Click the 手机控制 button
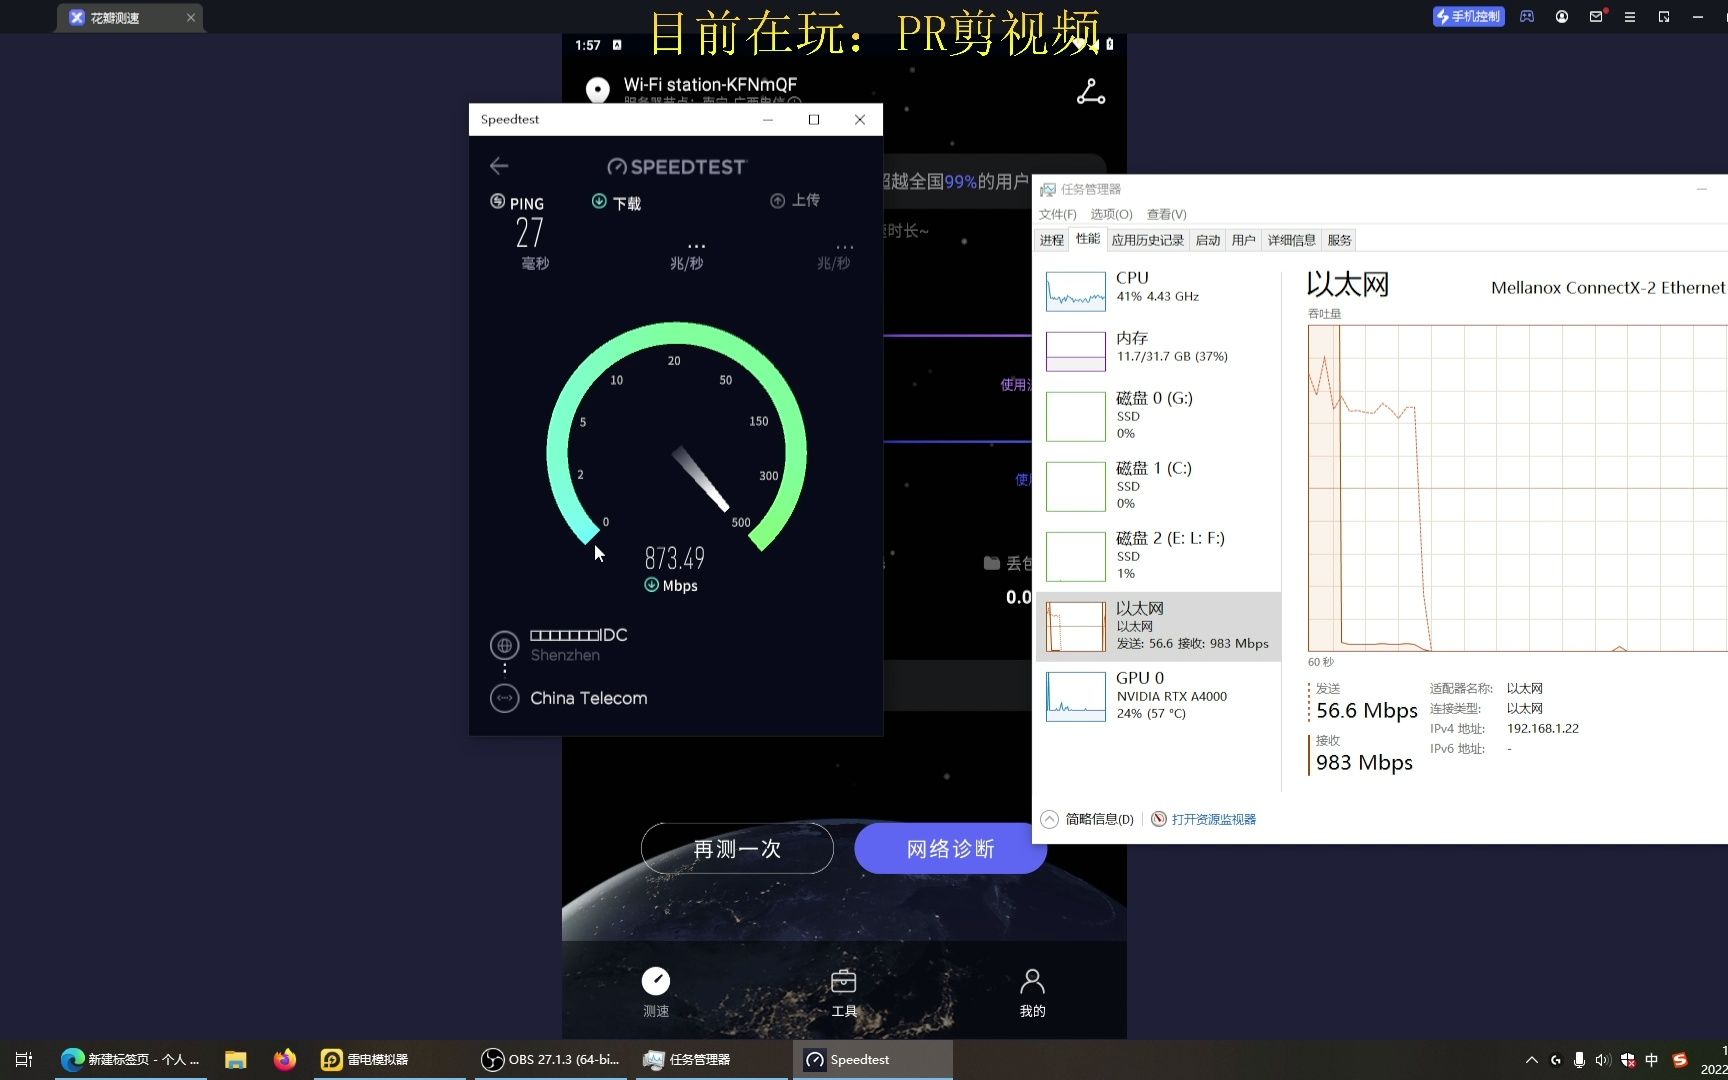The height and width of the screenshot is (1080, 1728). [x=1469, y=16]
